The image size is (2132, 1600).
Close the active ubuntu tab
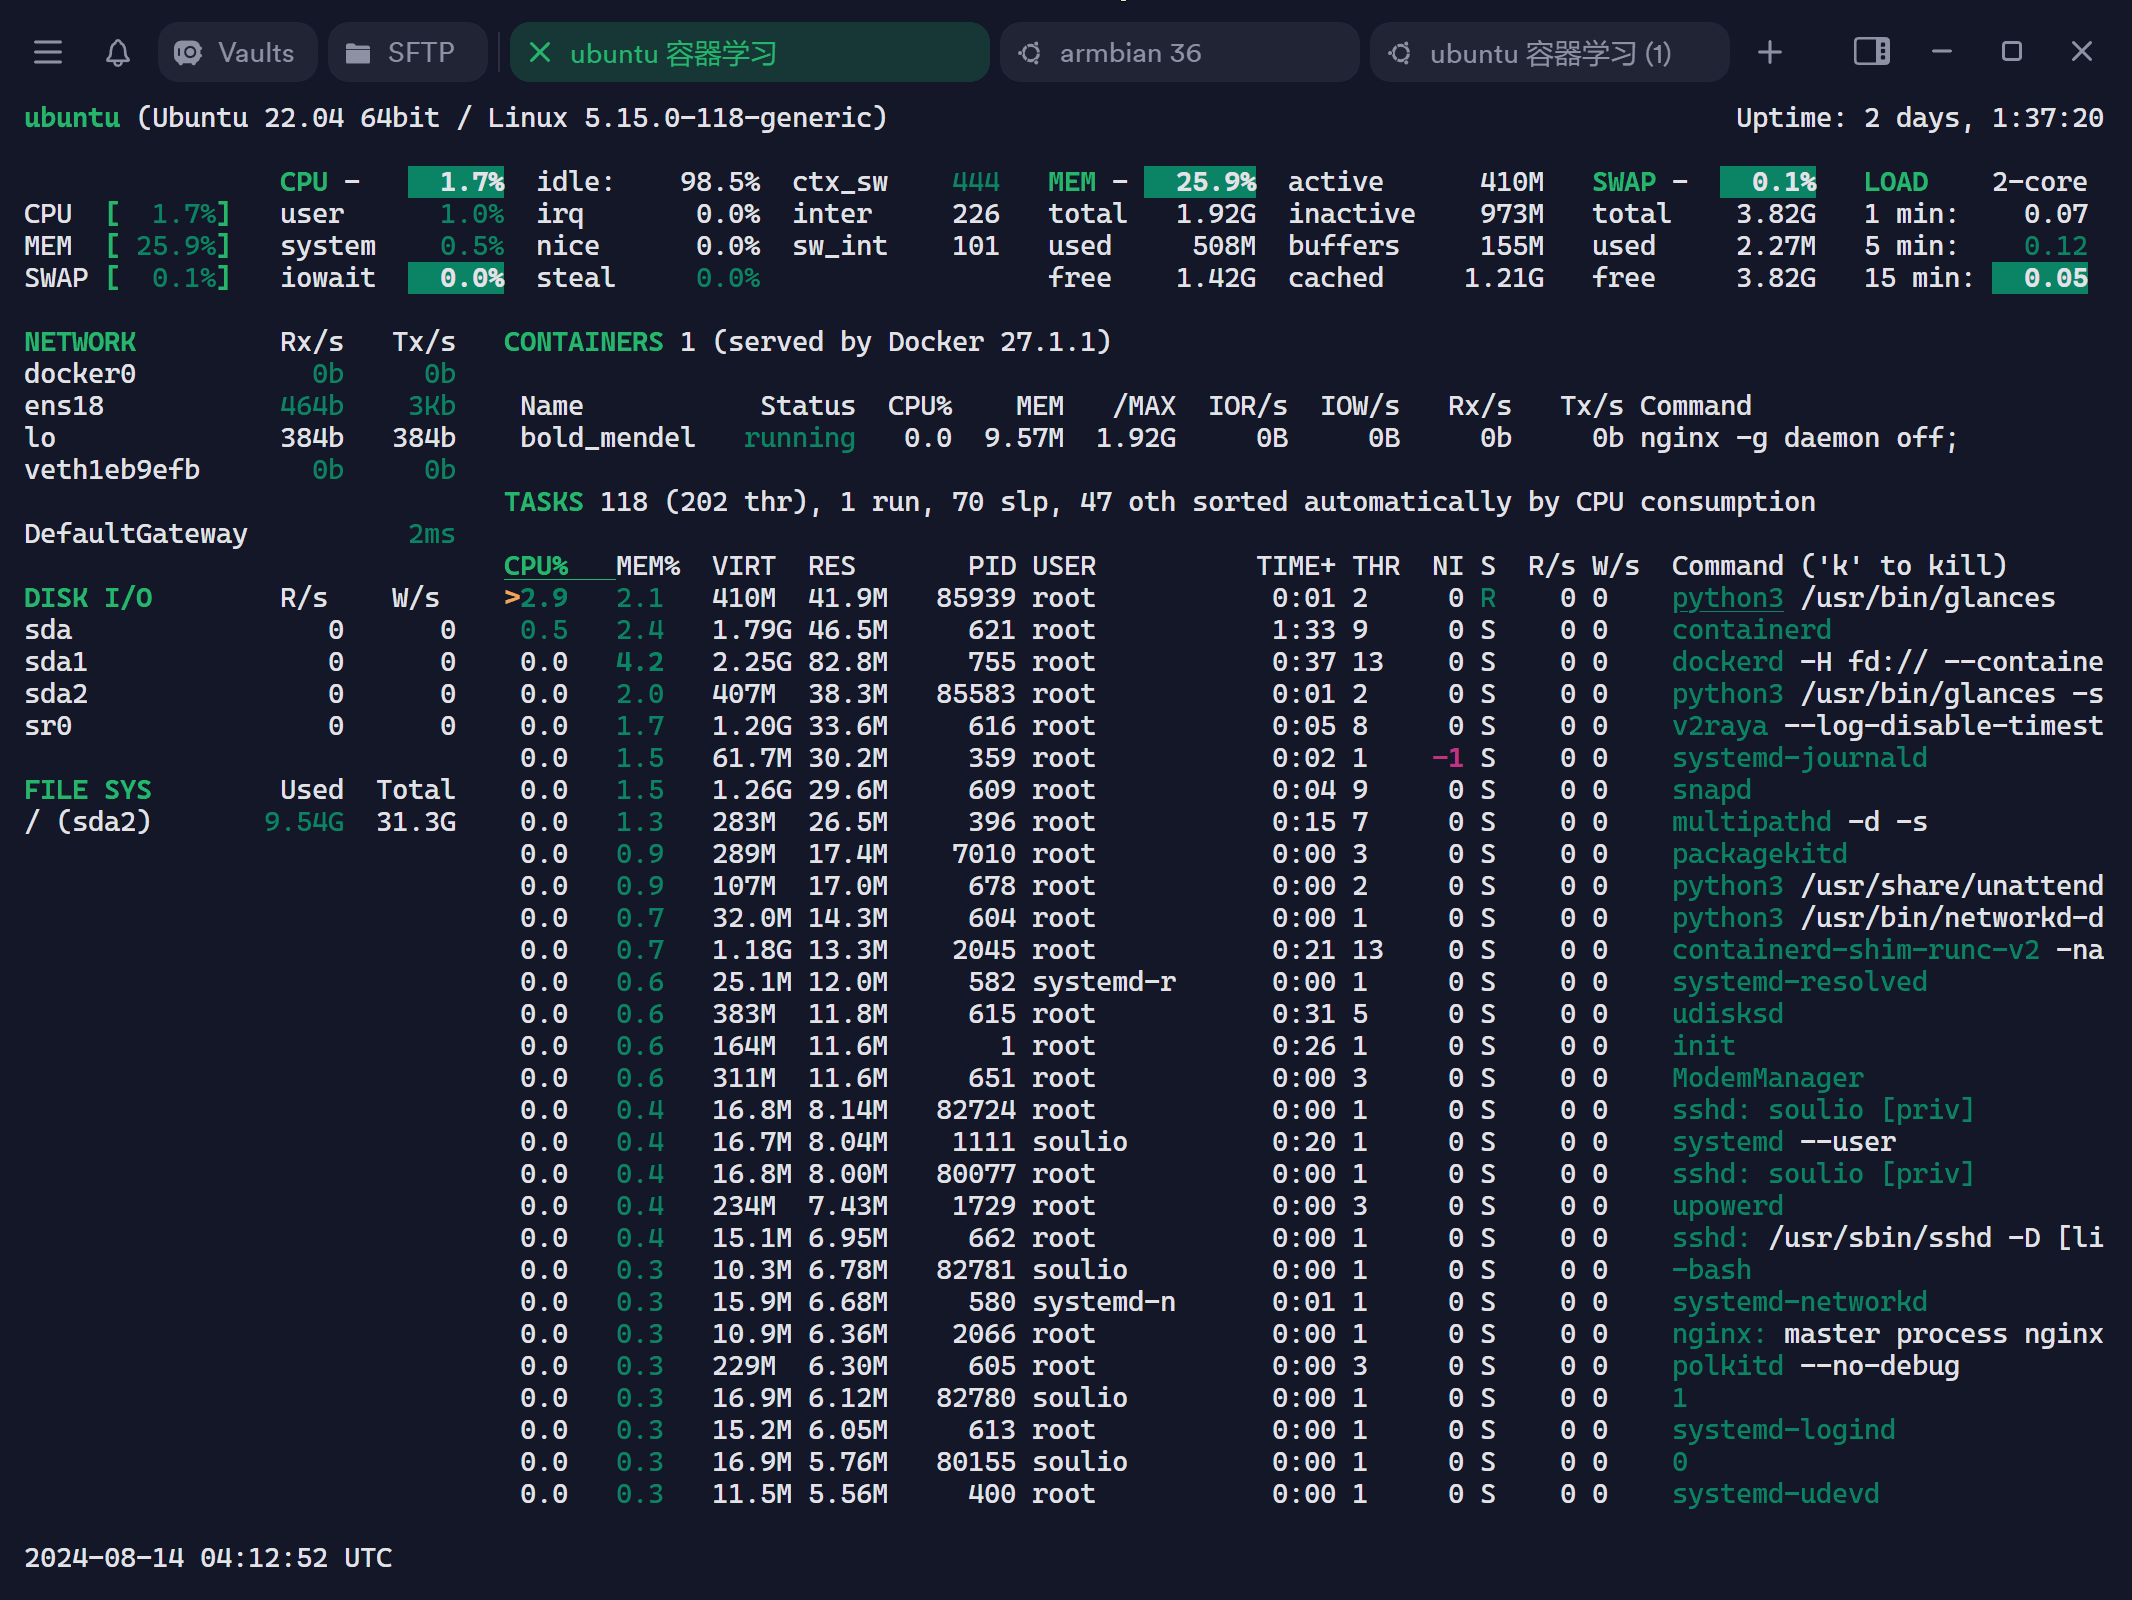coord(540,52)
